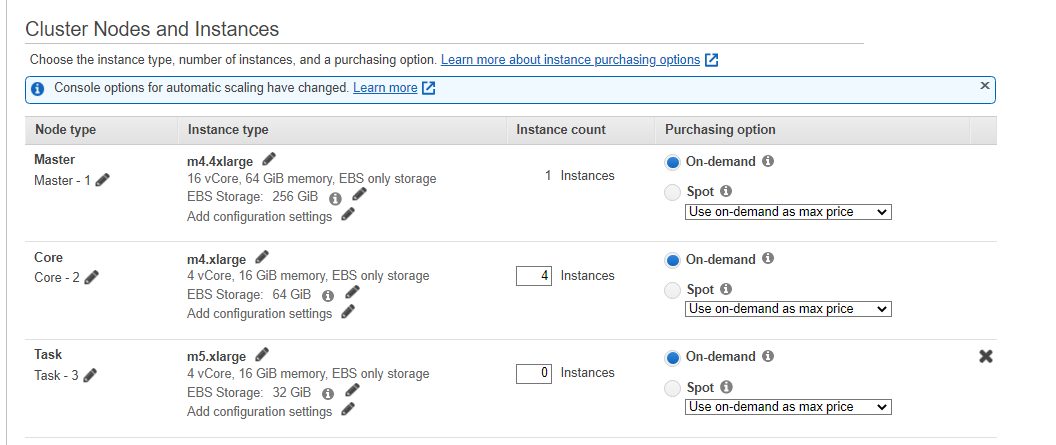Open the Master max price dropdown
This screenshot has height=445, width=1056.
[788, 212]
